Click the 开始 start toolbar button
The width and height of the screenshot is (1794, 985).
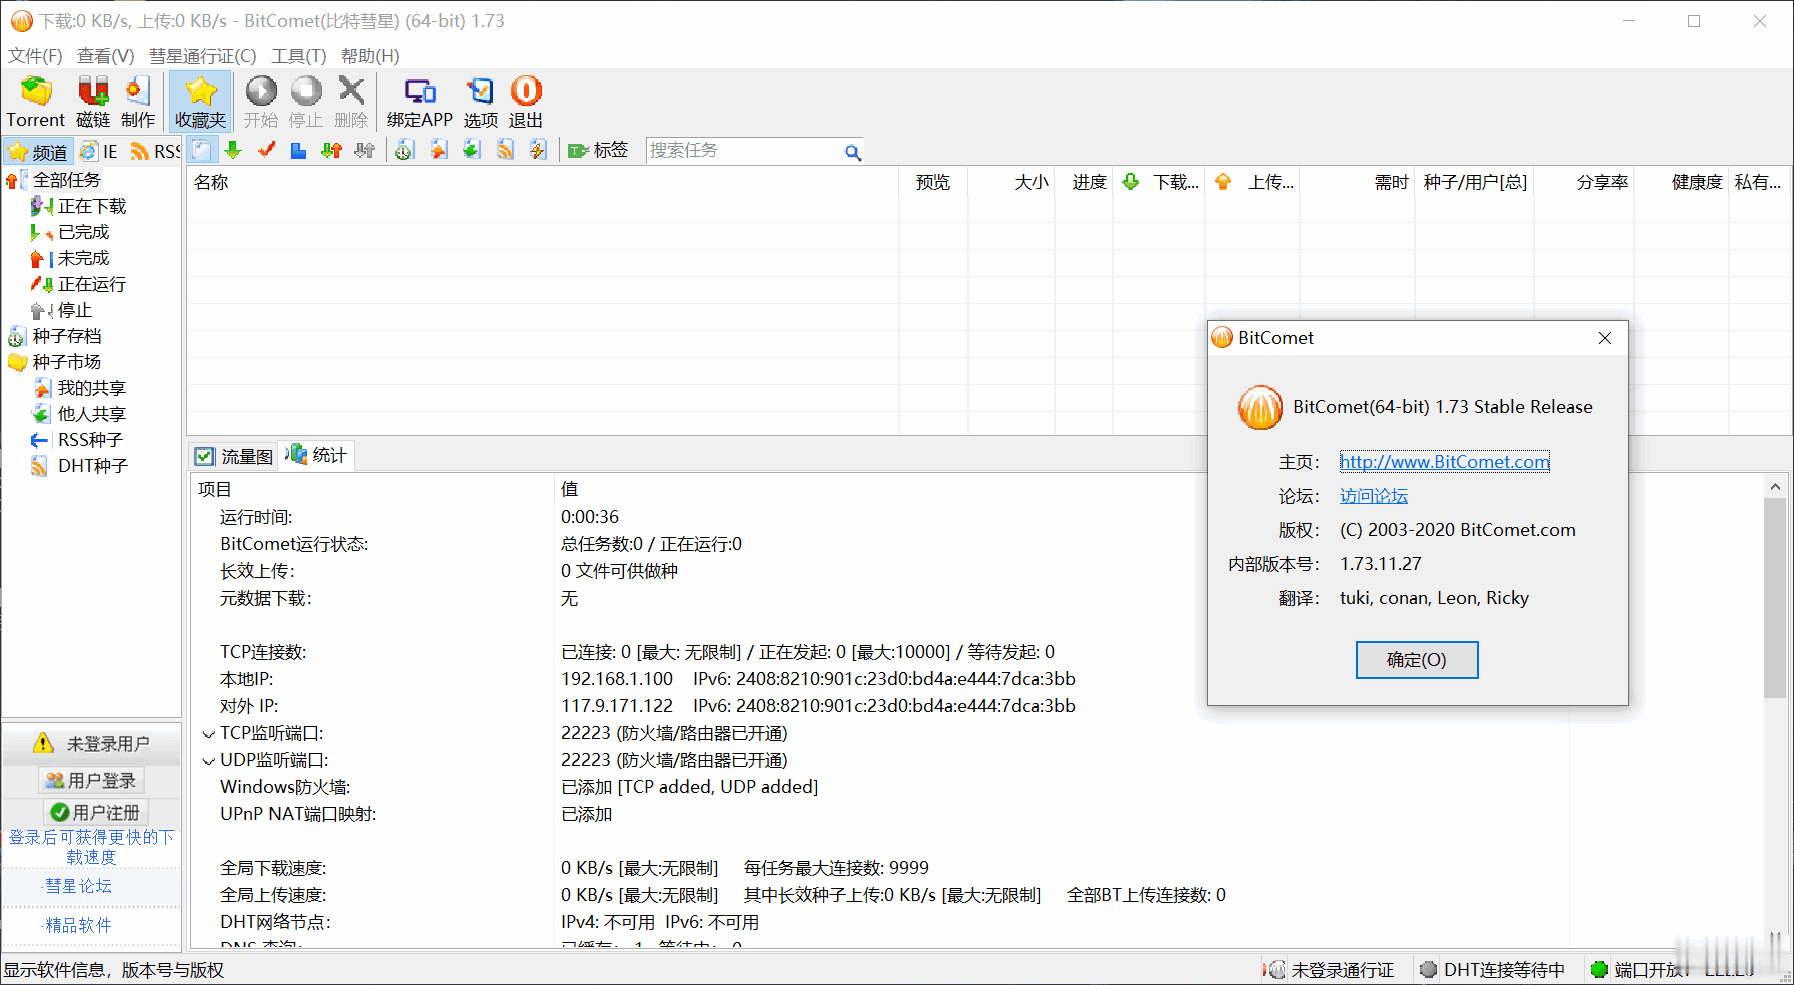tap(261, 101)
